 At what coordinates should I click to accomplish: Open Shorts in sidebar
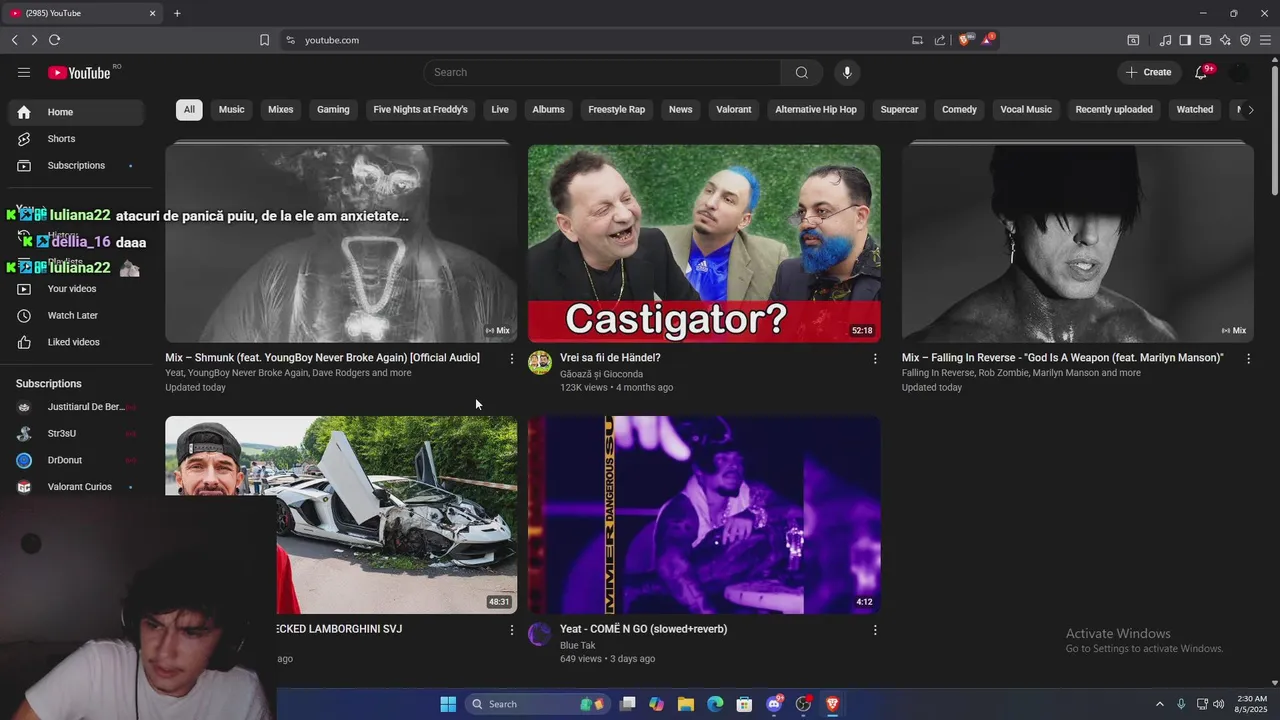(76, 139)
